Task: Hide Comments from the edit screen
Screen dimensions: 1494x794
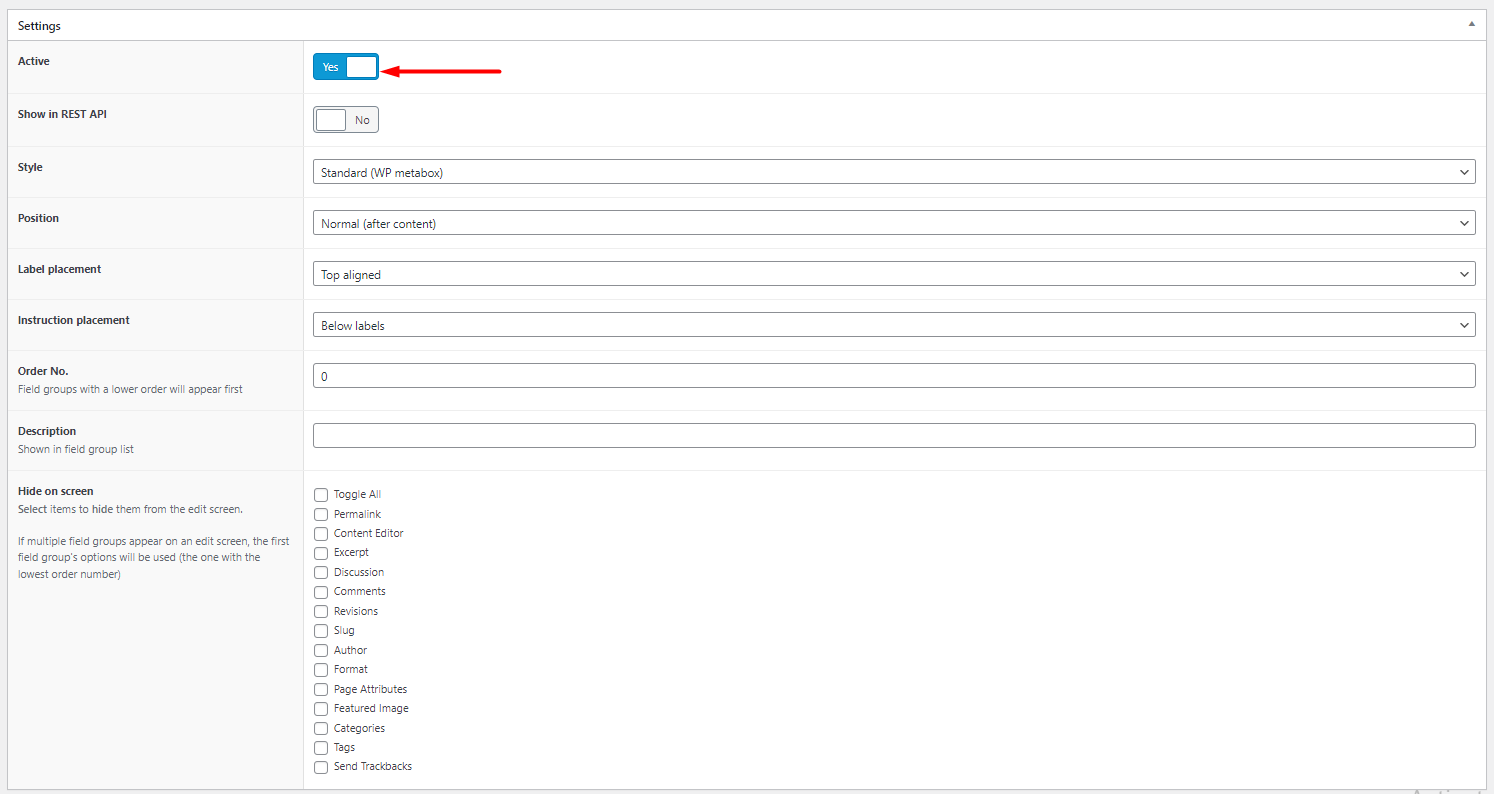Action: pyautogui.click(x=321, y=591)
